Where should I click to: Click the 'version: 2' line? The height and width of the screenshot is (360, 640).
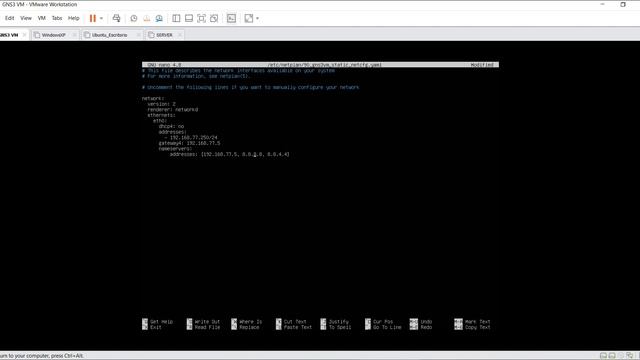pyautogui.click(x=162, y=104)
